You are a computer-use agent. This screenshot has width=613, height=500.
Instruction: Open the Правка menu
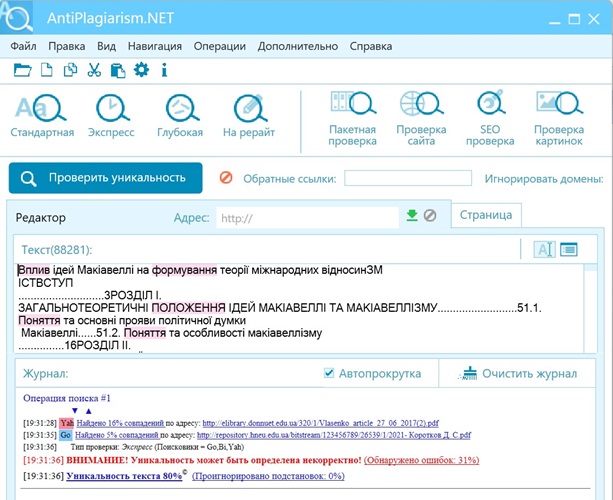pyautogui.click(x=66, y=46)
